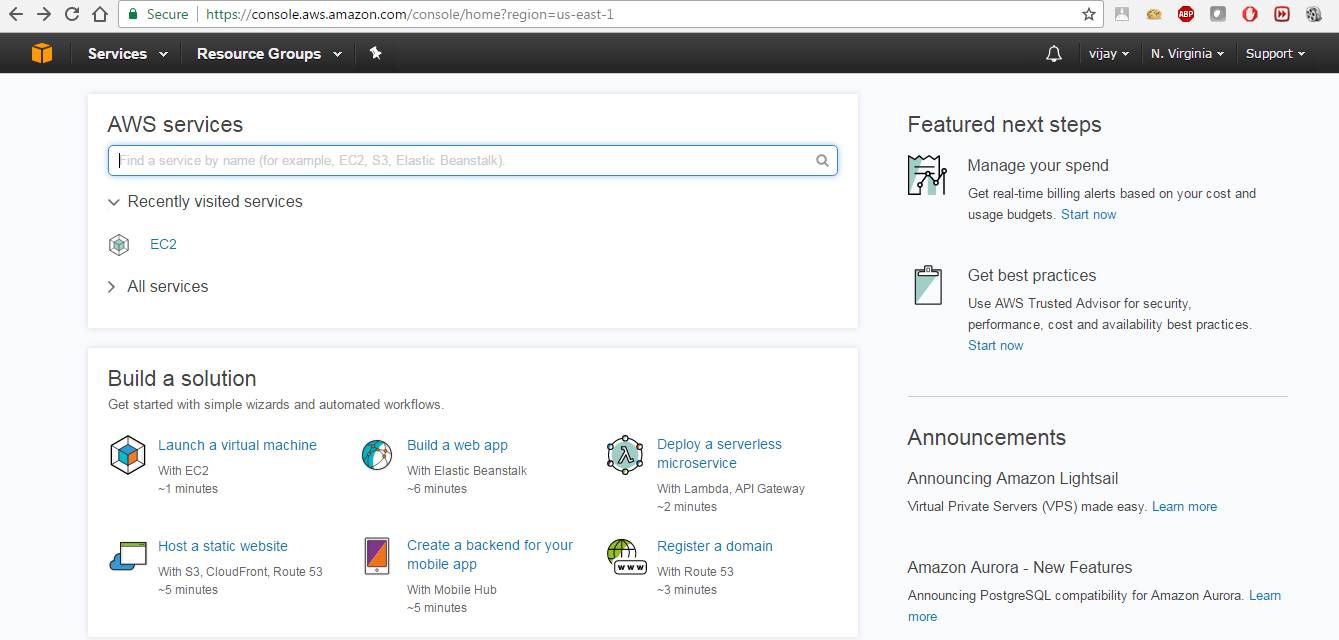Open the vijay account menu
The image size is (1339, 640).
pyautogui.click(x=1109, y=54)
